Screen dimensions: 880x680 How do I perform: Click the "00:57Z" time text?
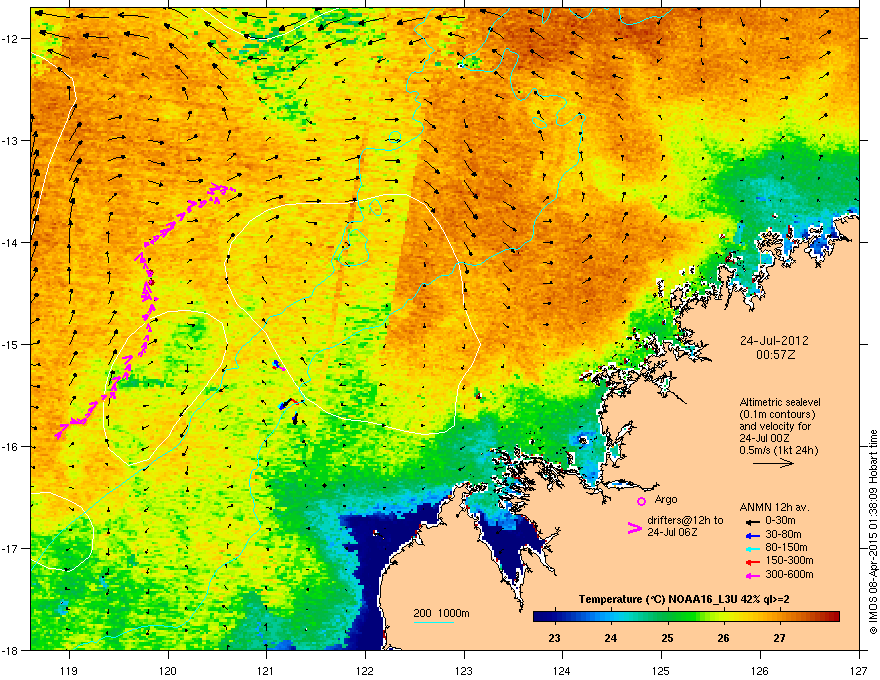tap(776, 355)
